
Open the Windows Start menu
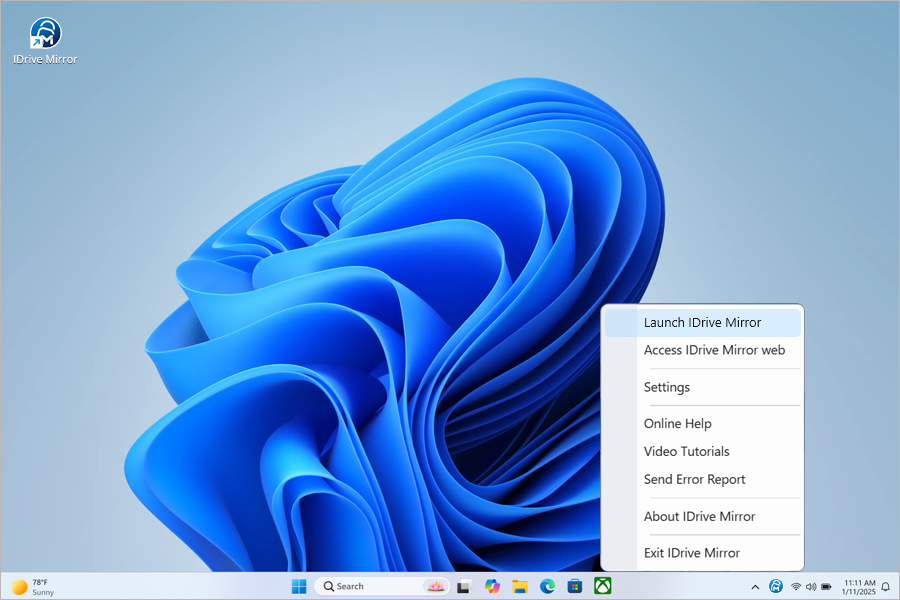pyautogui.click(x=299, y=586)
